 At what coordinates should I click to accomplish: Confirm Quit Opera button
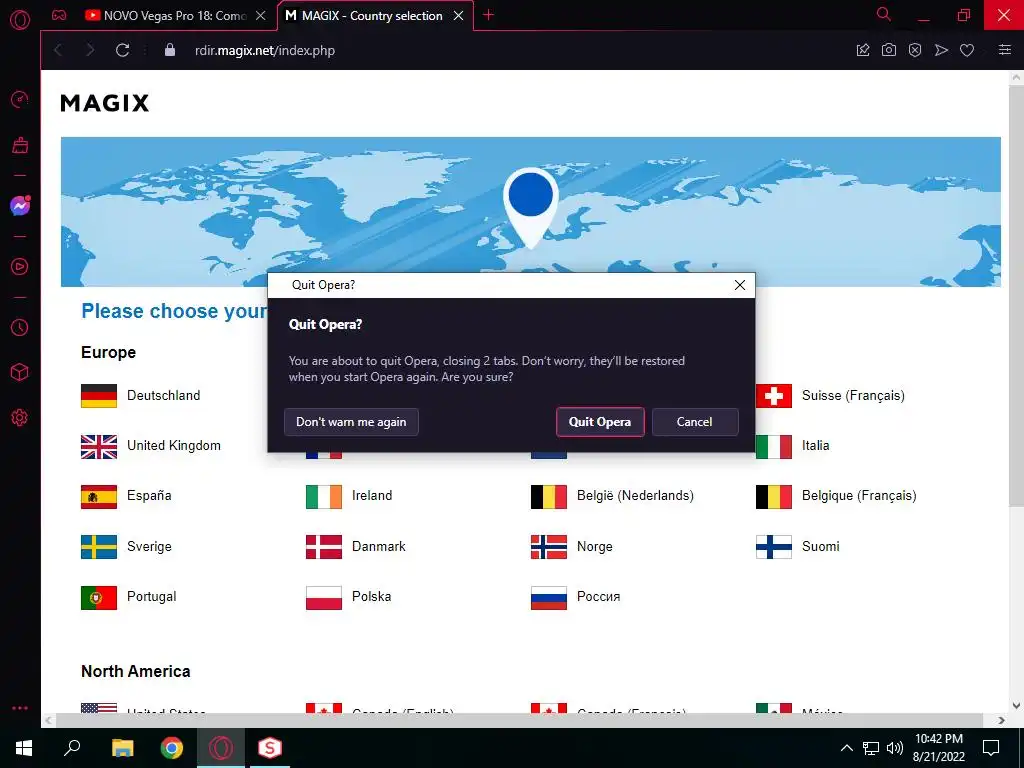(600, 422)
